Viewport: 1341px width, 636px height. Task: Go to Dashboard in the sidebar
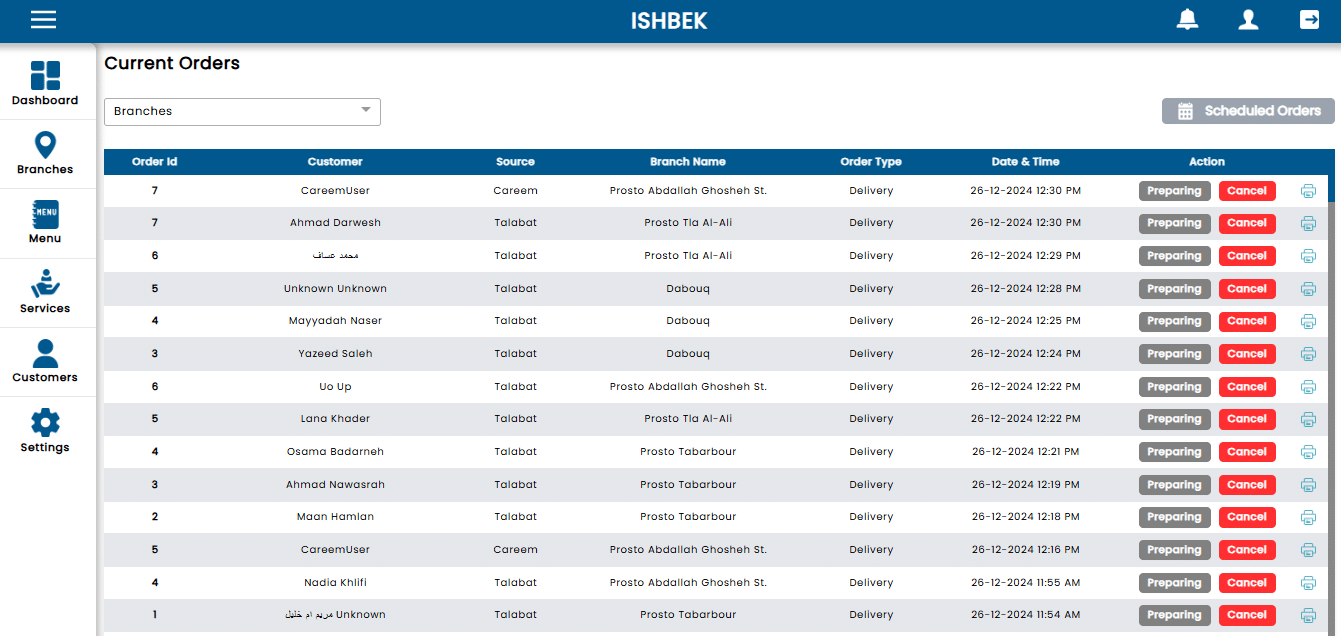(45, 84)
